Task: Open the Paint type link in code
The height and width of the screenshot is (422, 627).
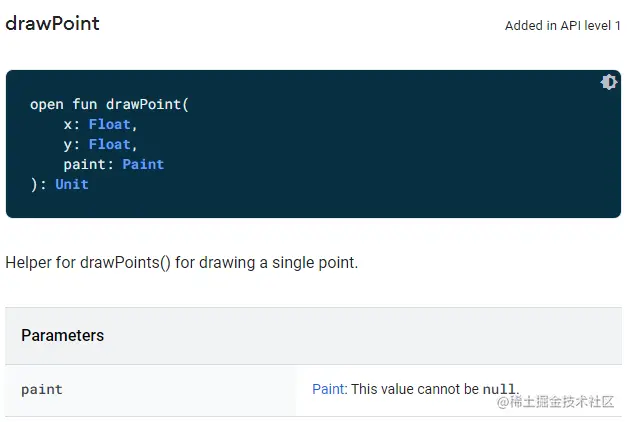Action: coord(143,164)
